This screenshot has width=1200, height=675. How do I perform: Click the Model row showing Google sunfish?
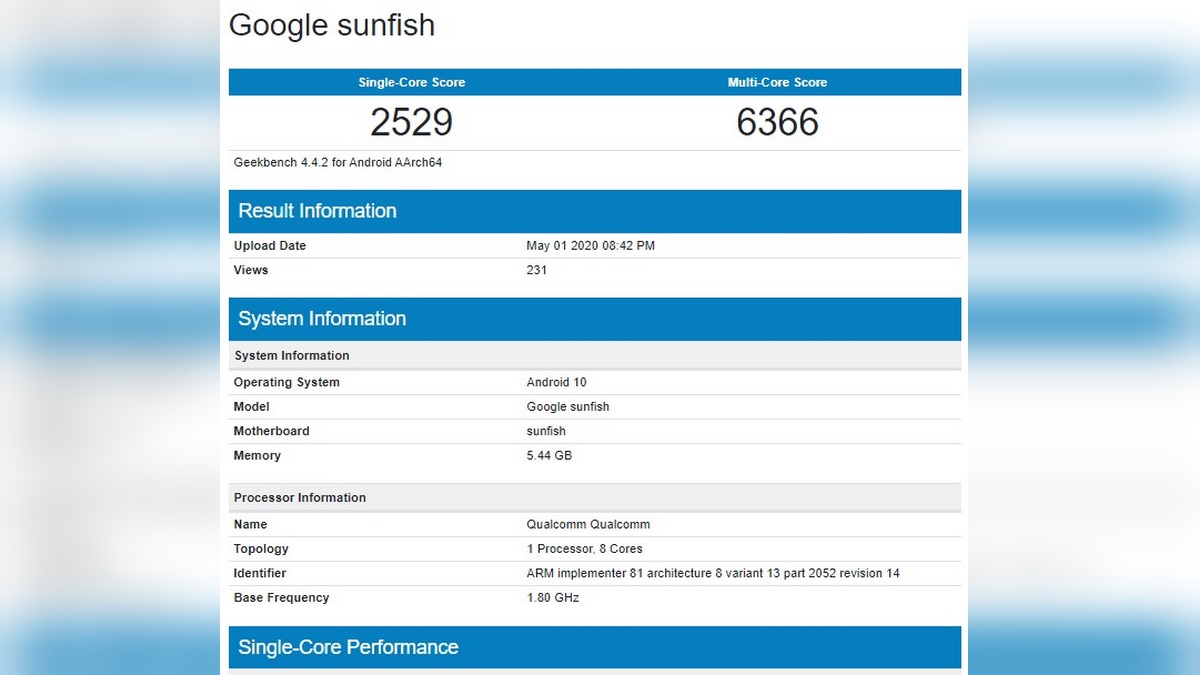[568, 406]
